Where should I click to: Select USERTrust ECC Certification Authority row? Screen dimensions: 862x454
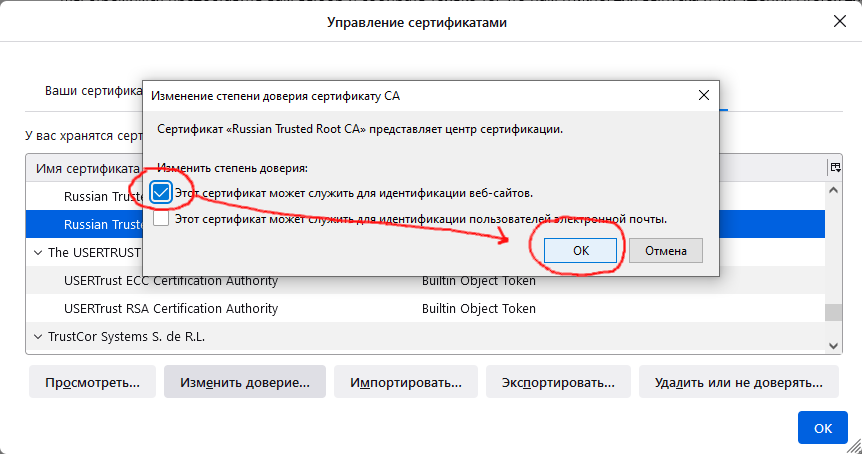click(x=425, y=280)
